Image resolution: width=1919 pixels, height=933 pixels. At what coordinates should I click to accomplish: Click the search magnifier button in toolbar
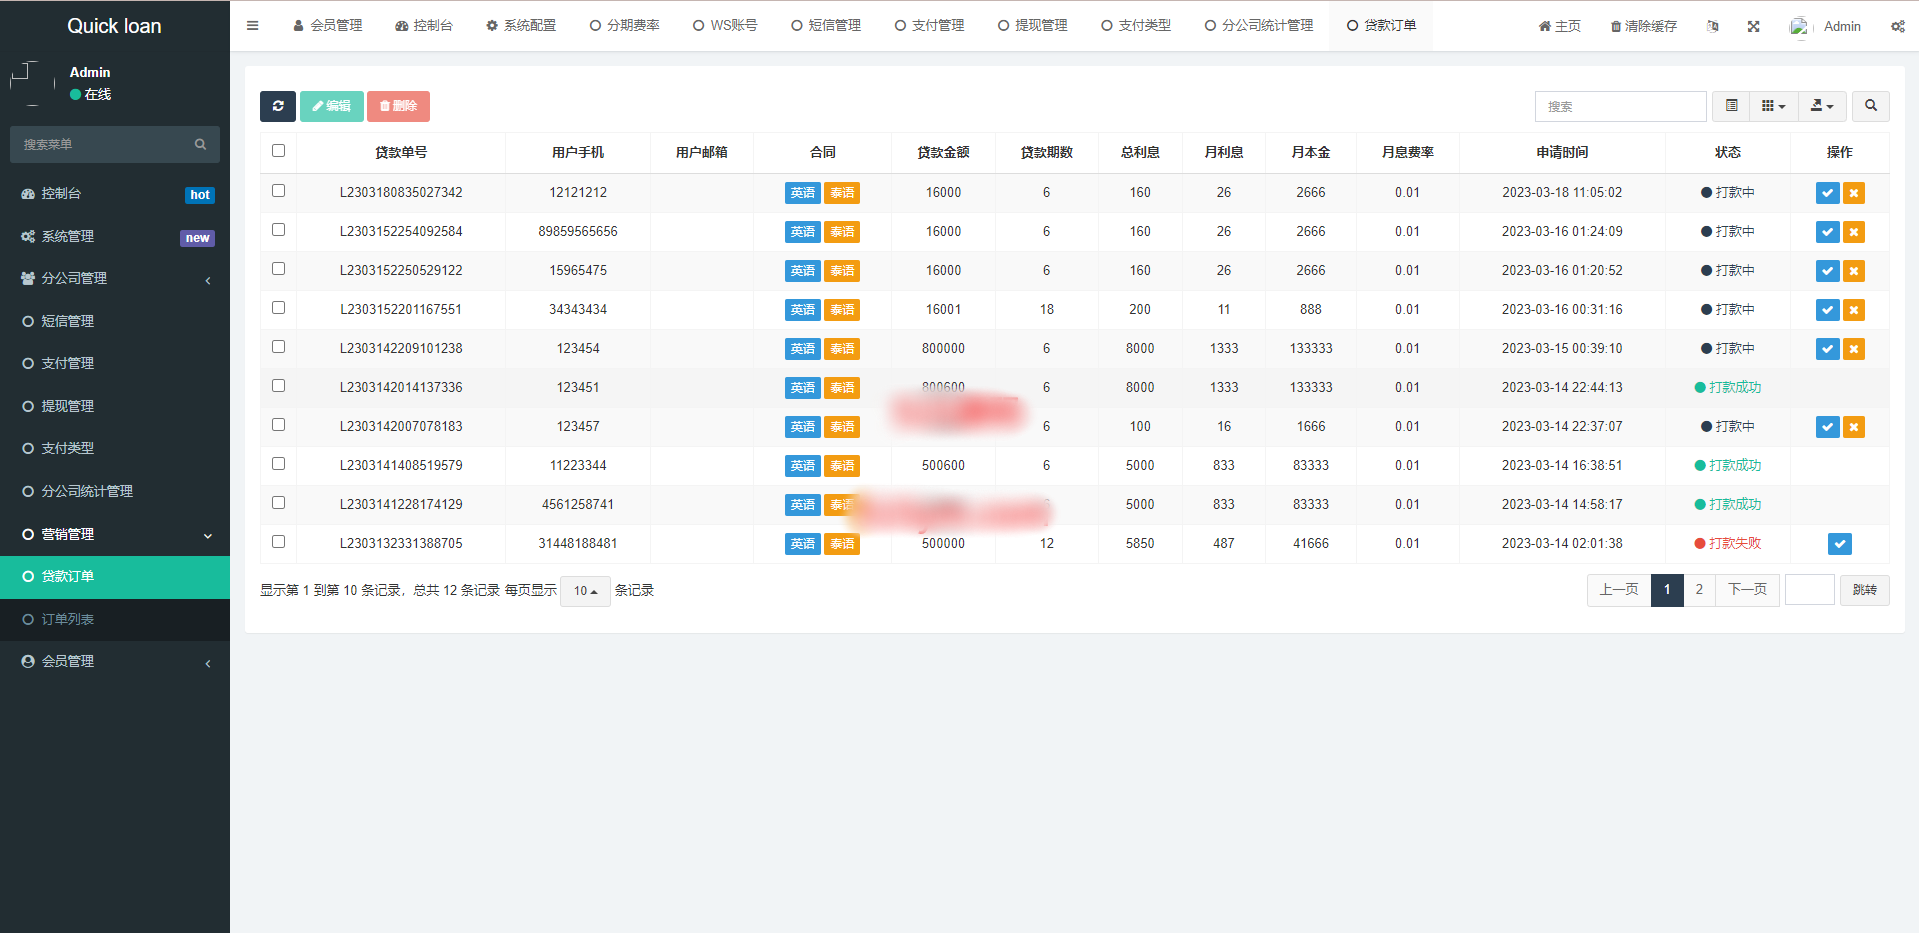pyautogui.click(x=1870, y=106)
